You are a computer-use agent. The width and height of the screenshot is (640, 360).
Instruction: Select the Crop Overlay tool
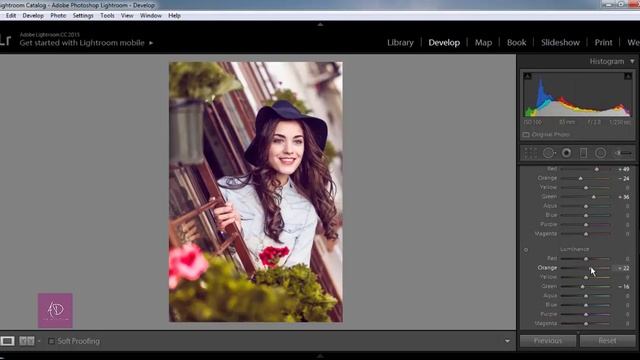[x=530, y=153]
